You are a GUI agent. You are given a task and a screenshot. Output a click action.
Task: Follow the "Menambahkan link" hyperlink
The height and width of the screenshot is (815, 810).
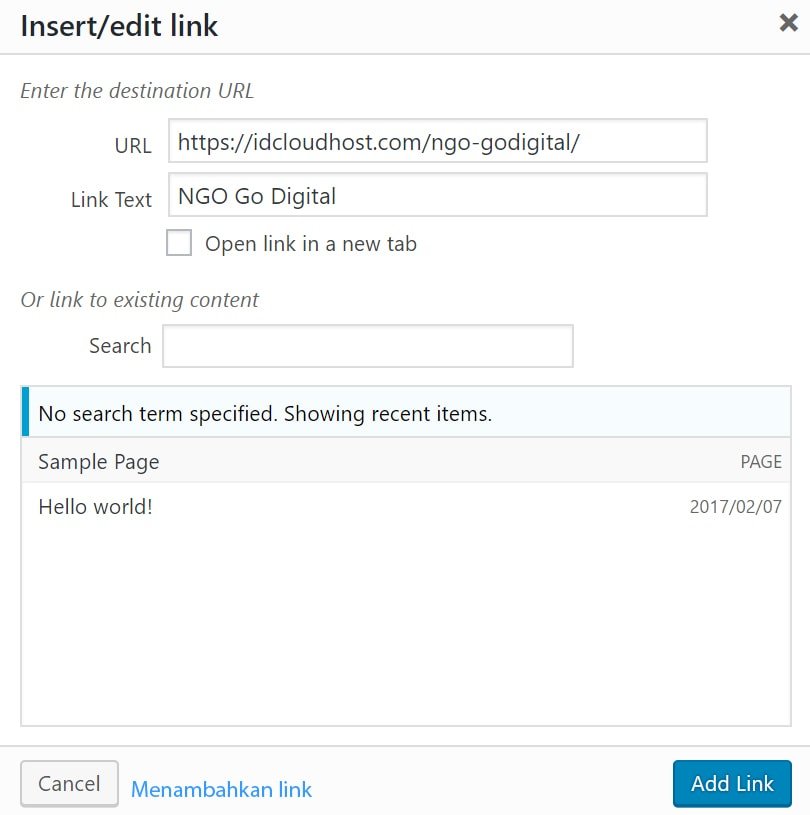pyautogui.click(x=221, y=789)
